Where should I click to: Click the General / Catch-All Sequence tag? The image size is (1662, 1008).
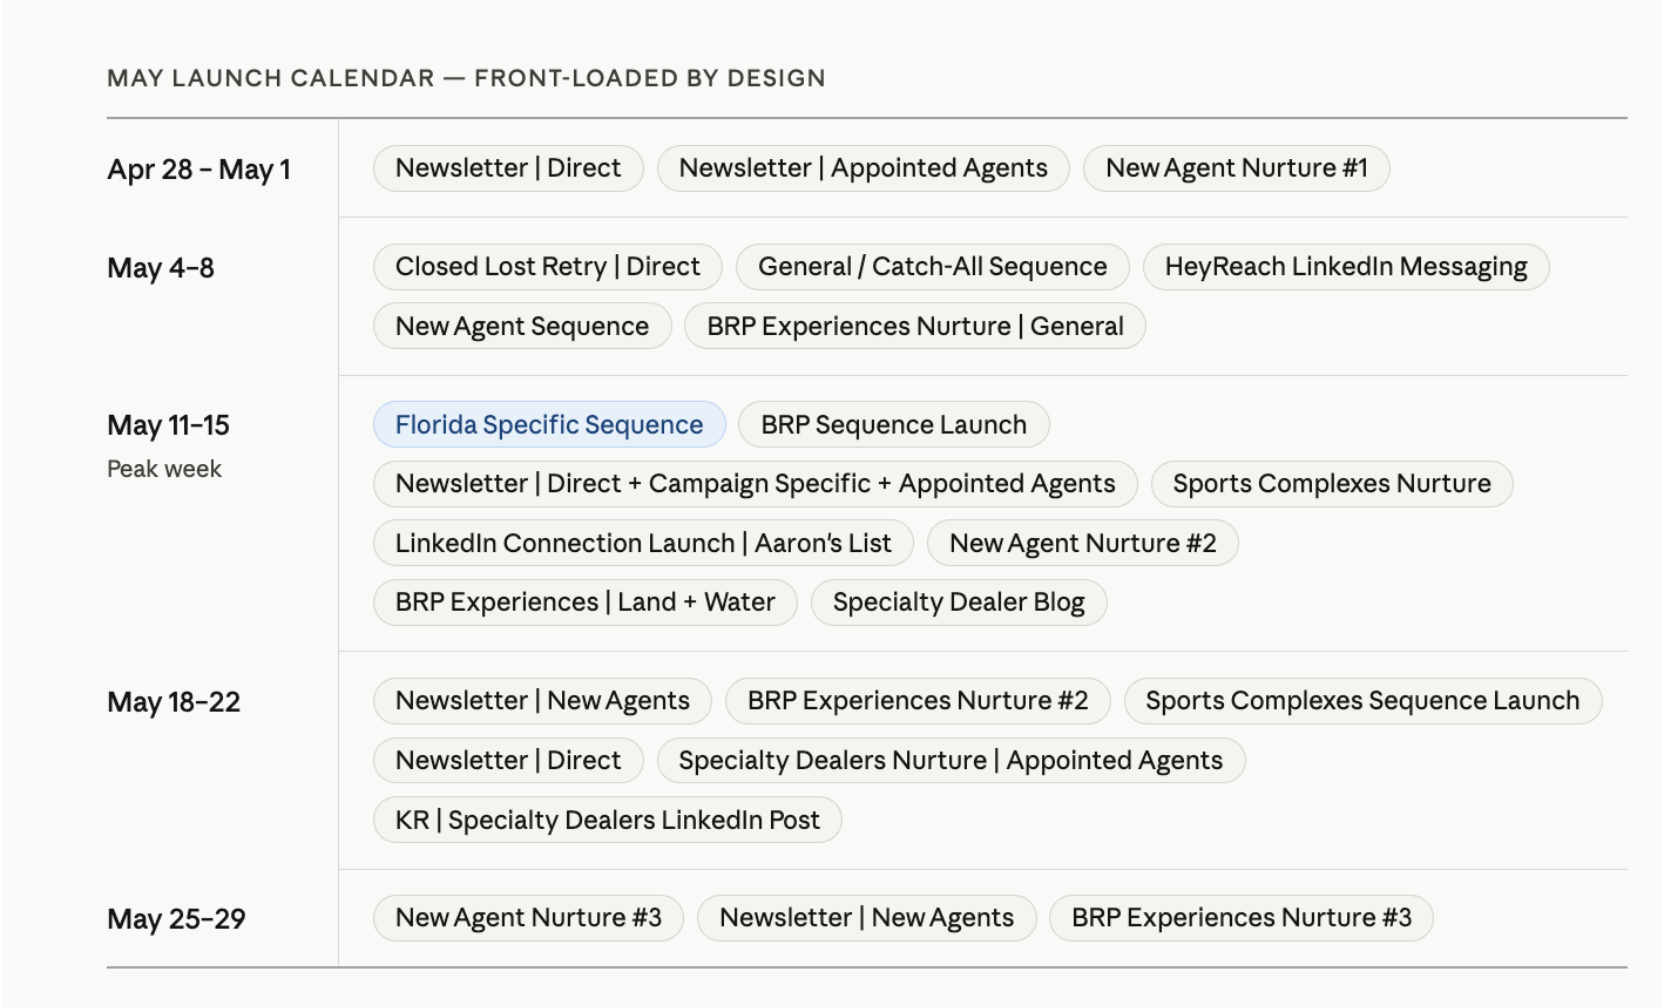[x=932, y=267]
